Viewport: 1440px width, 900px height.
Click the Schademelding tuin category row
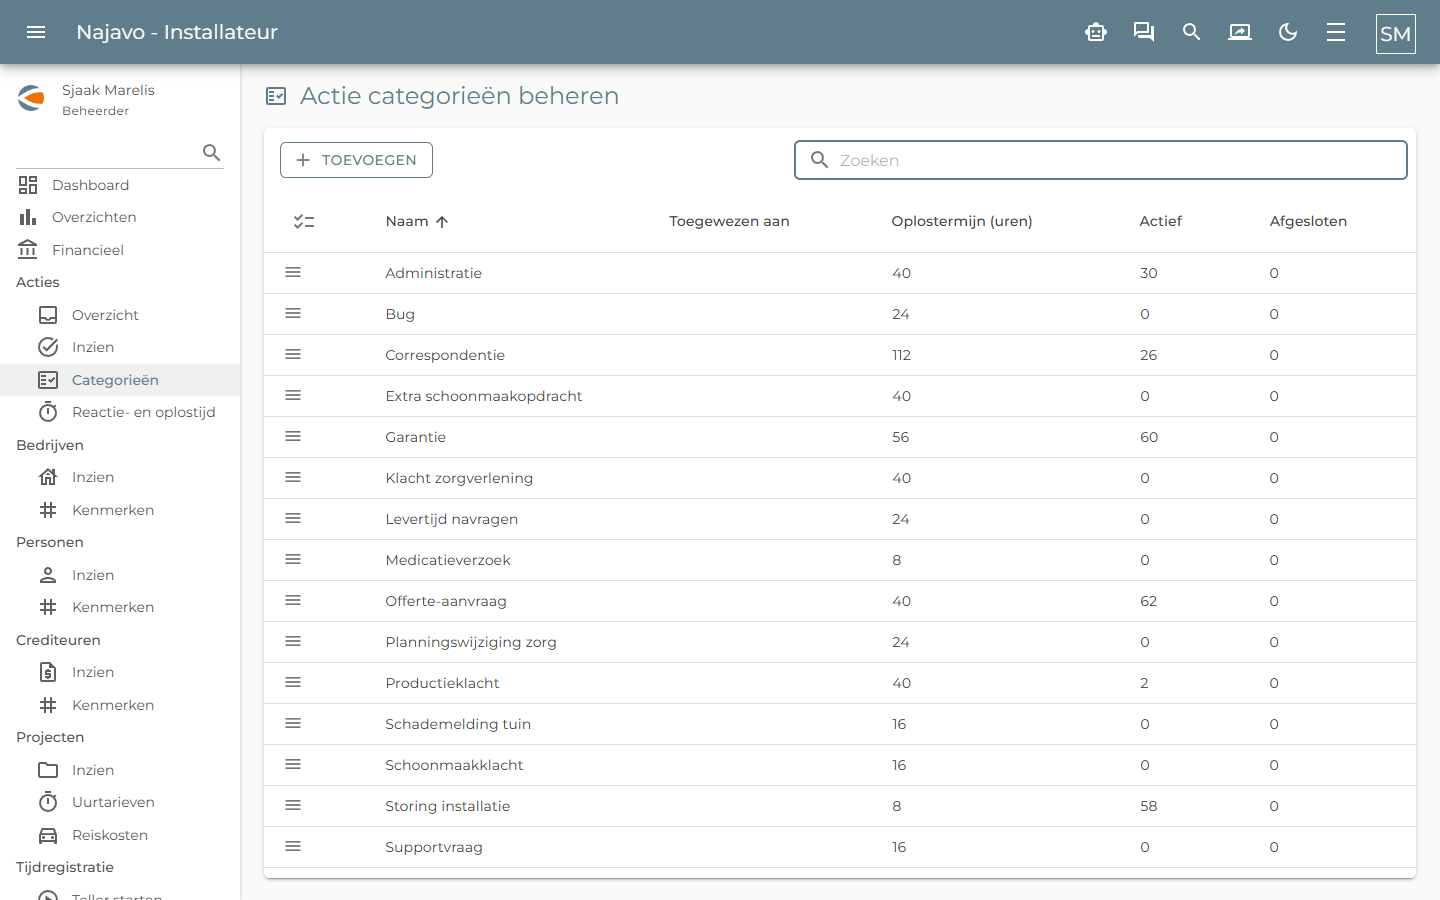(840, 724)
